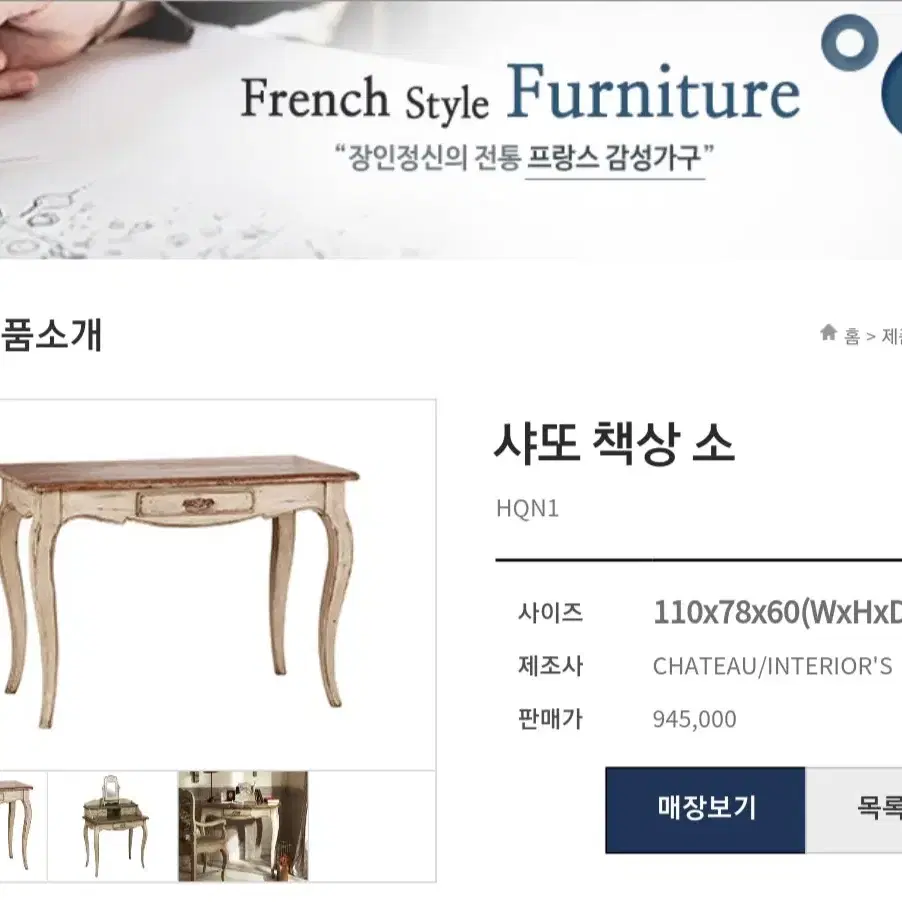902x902 pixels.
Task: Open the product breadcrumb link after 홈
Action: click(892, 335)
